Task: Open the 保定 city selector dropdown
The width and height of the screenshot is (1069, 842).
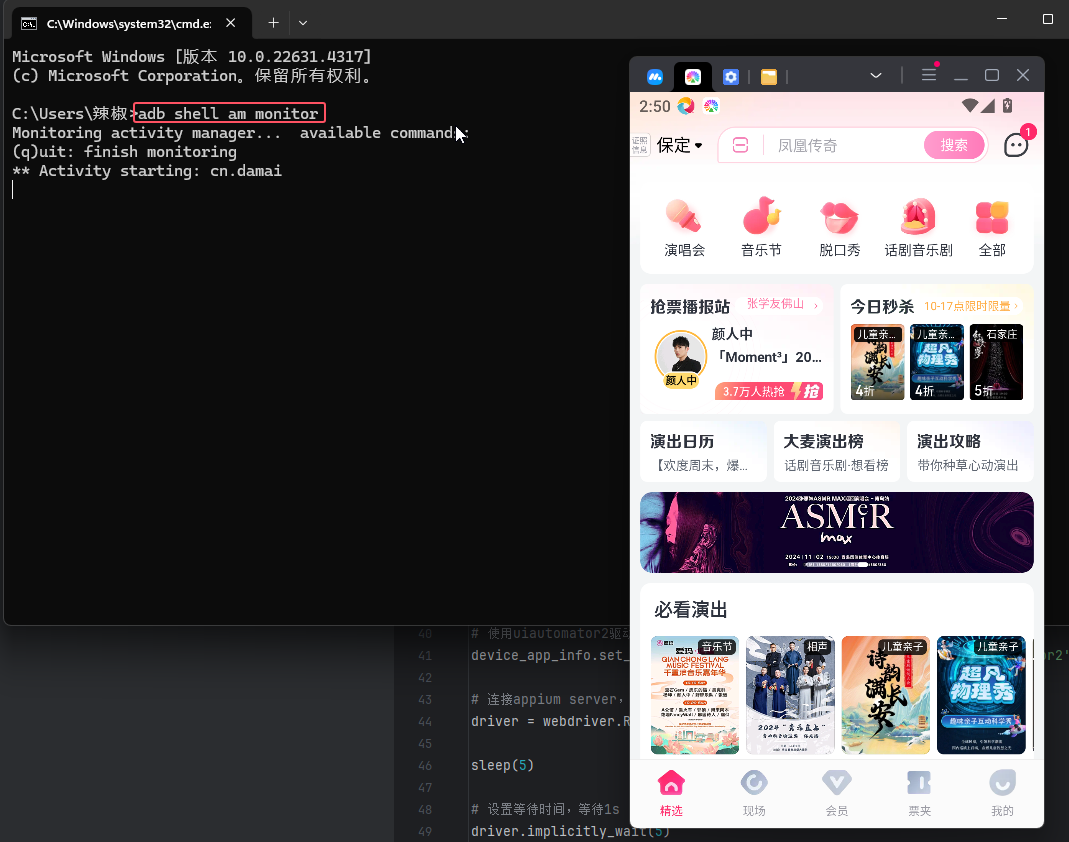Action: pos(679,145)
